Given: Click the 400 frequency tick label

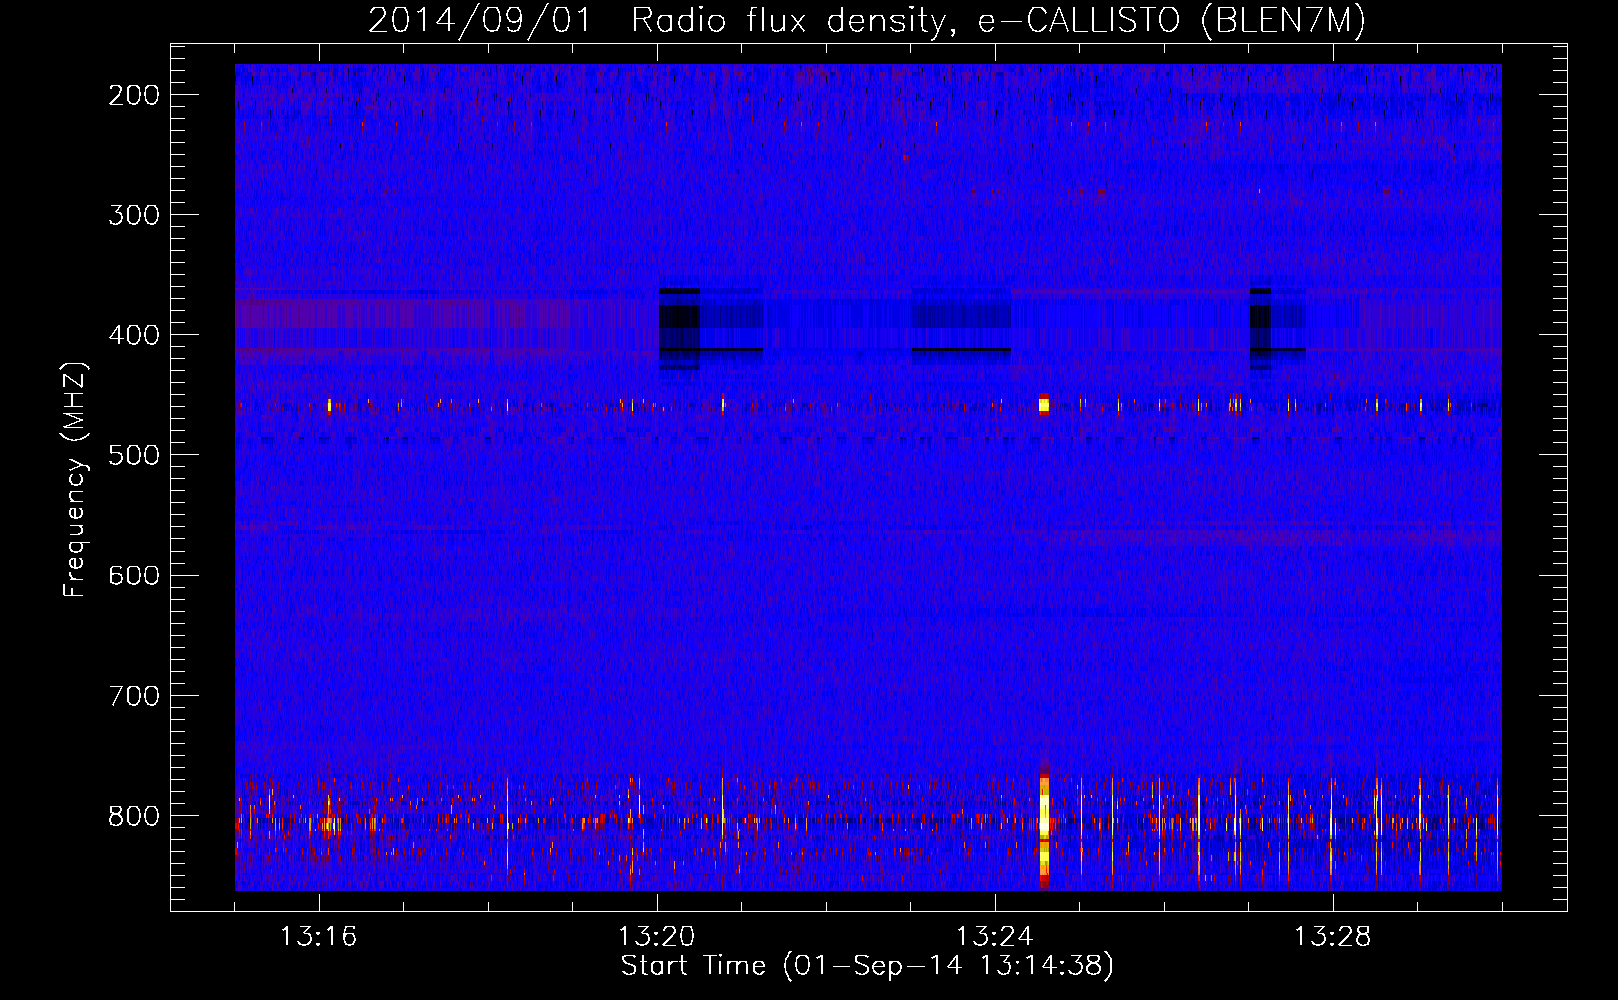Looking at the screenshot, I should point(134,335).
